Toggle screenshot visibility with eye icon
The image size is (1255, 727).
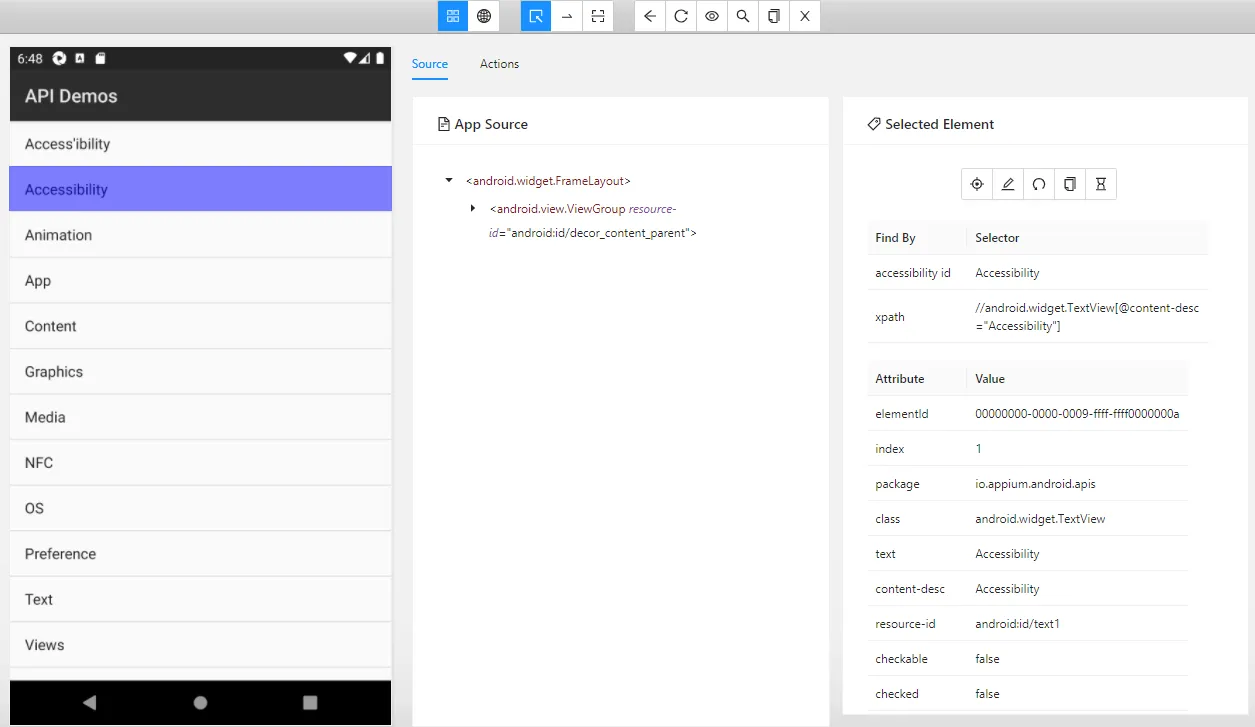tap(712, 16)
